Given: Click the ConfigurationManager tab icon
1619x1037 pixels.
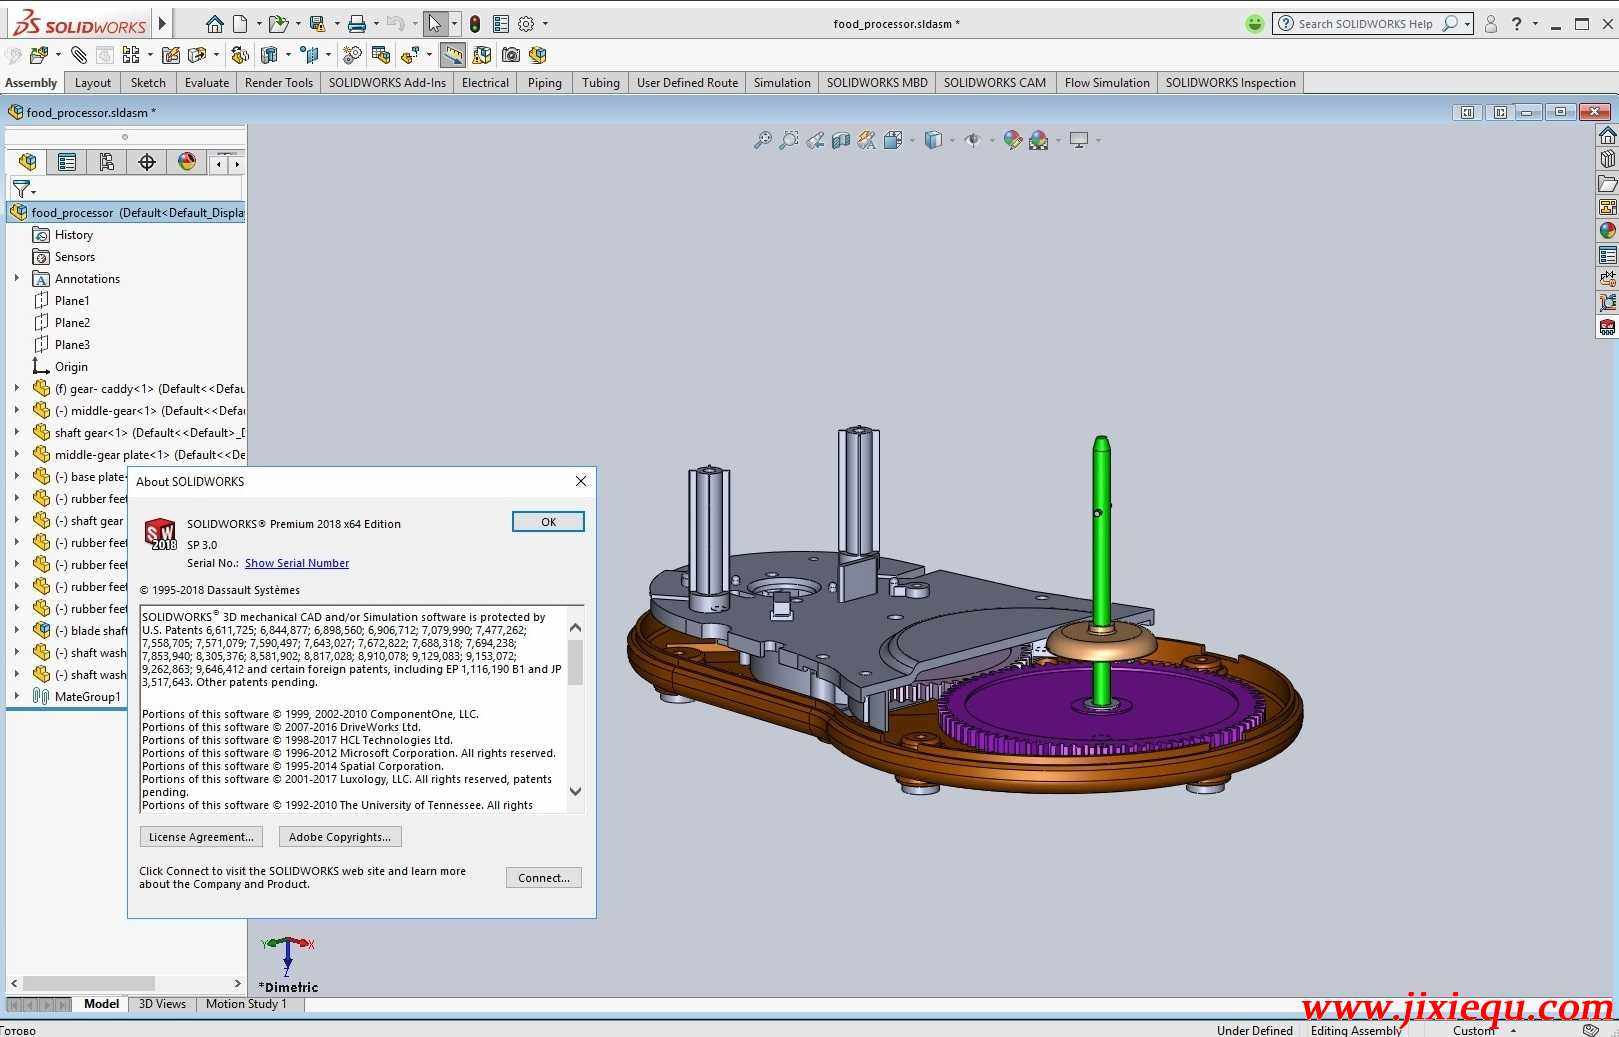Looking at the screenshot, I should pyautogui.click(x=107, y=162).
